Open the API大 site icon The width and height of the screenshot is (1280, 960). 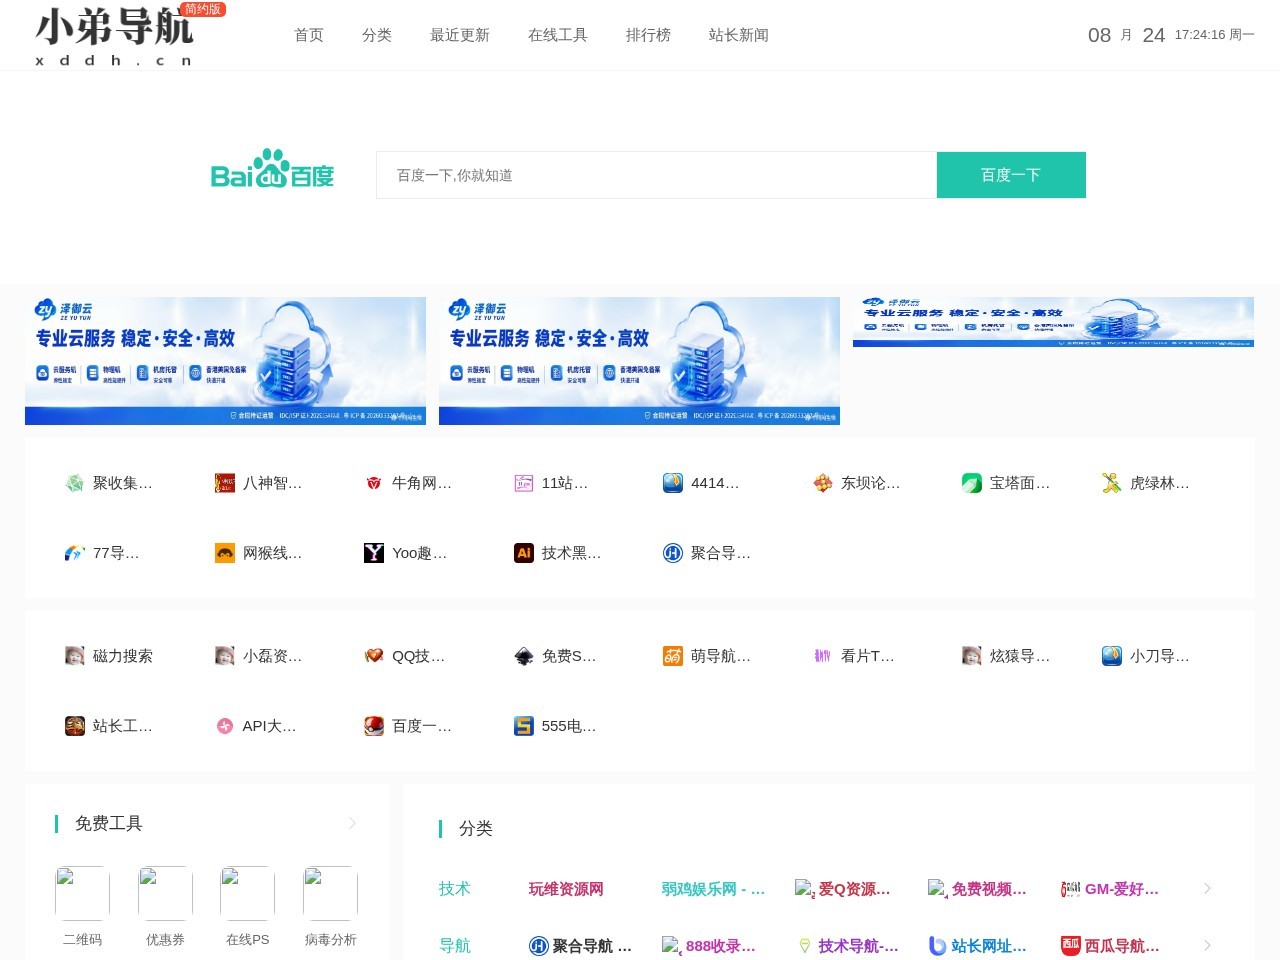click(x=225, y=726)
